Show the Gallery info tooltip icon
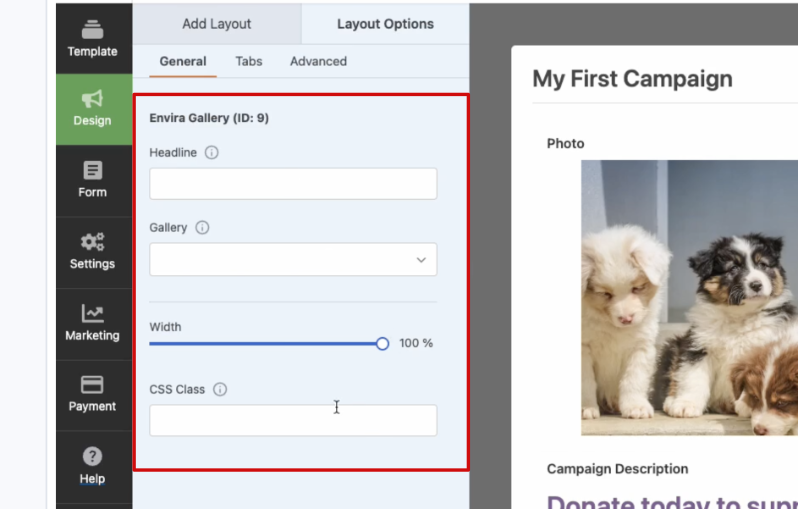 (202, 228)
